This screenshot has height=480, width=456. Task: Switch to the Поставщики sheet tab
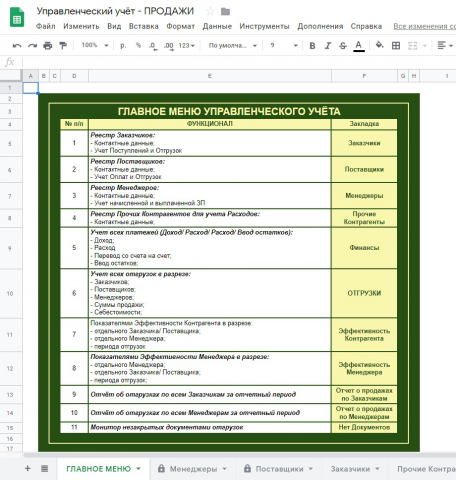click(x=279, y=469)
